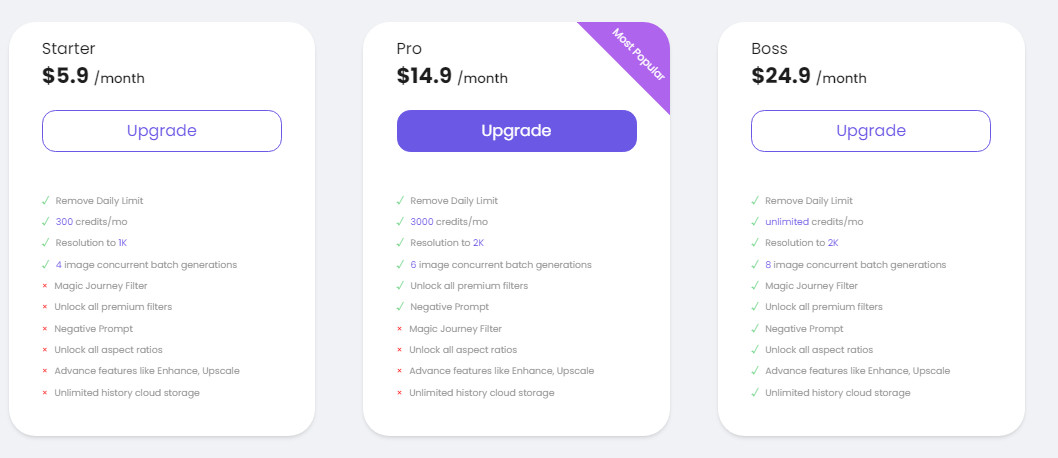Select the $14.9 /month Pro price
The height and width of the screenshot is (458, 1058).
coord(452,76)
